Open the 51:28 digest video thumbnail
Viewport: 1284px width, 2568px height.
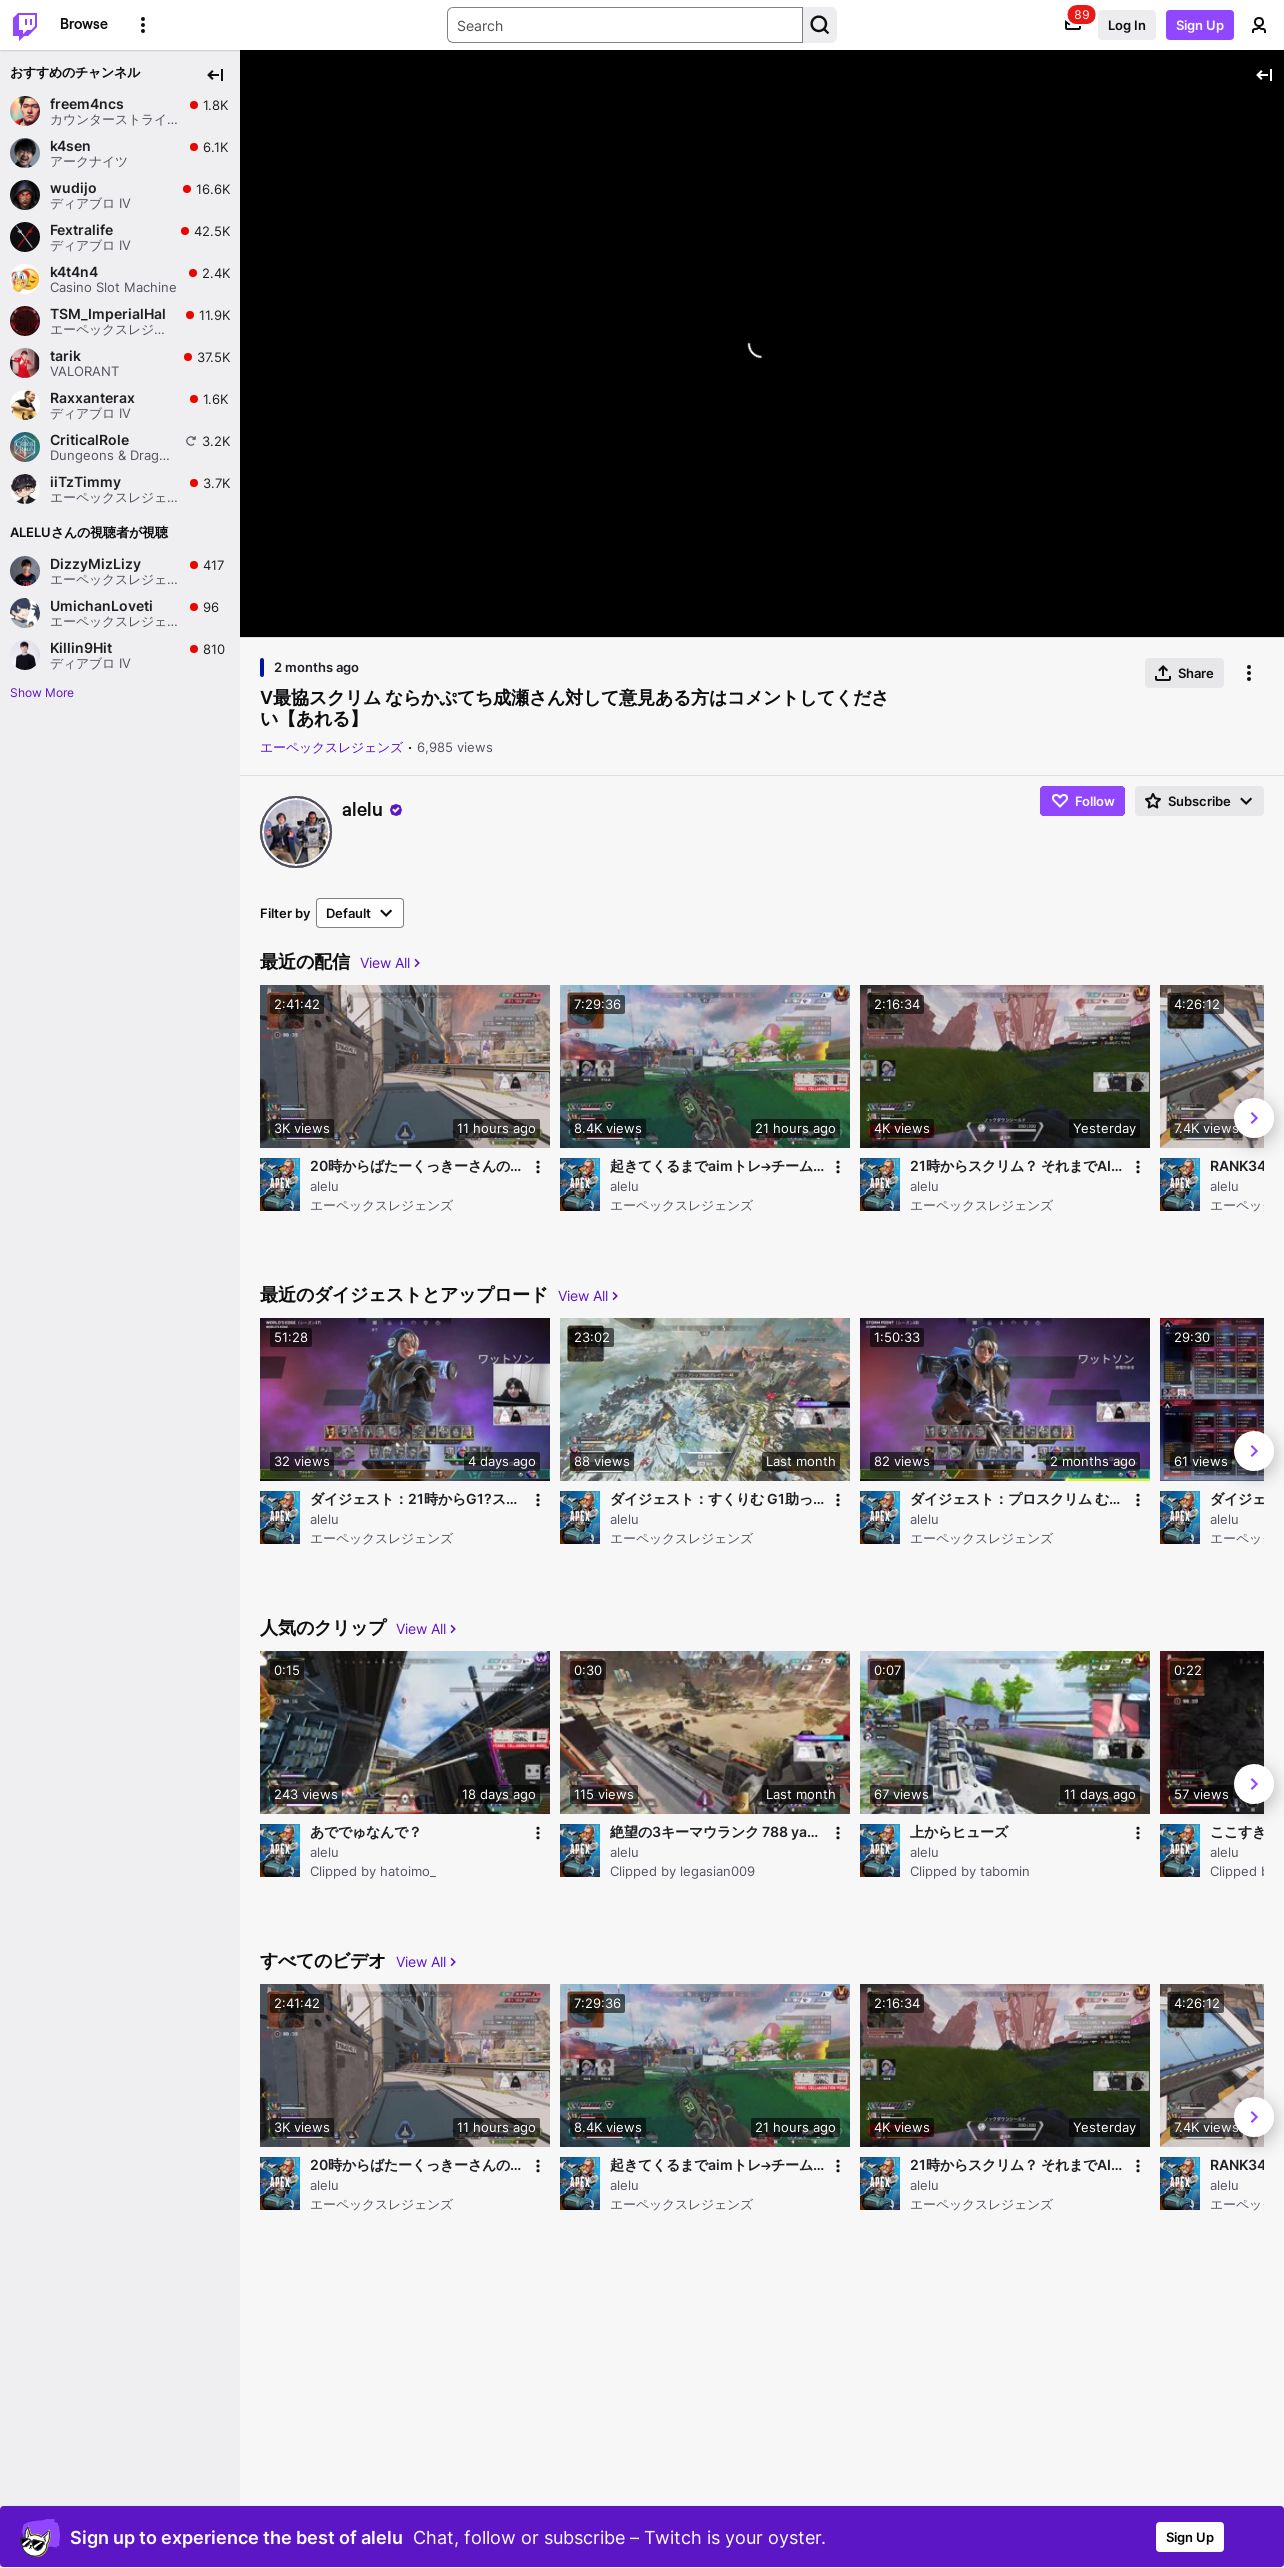pos(405,1399)
